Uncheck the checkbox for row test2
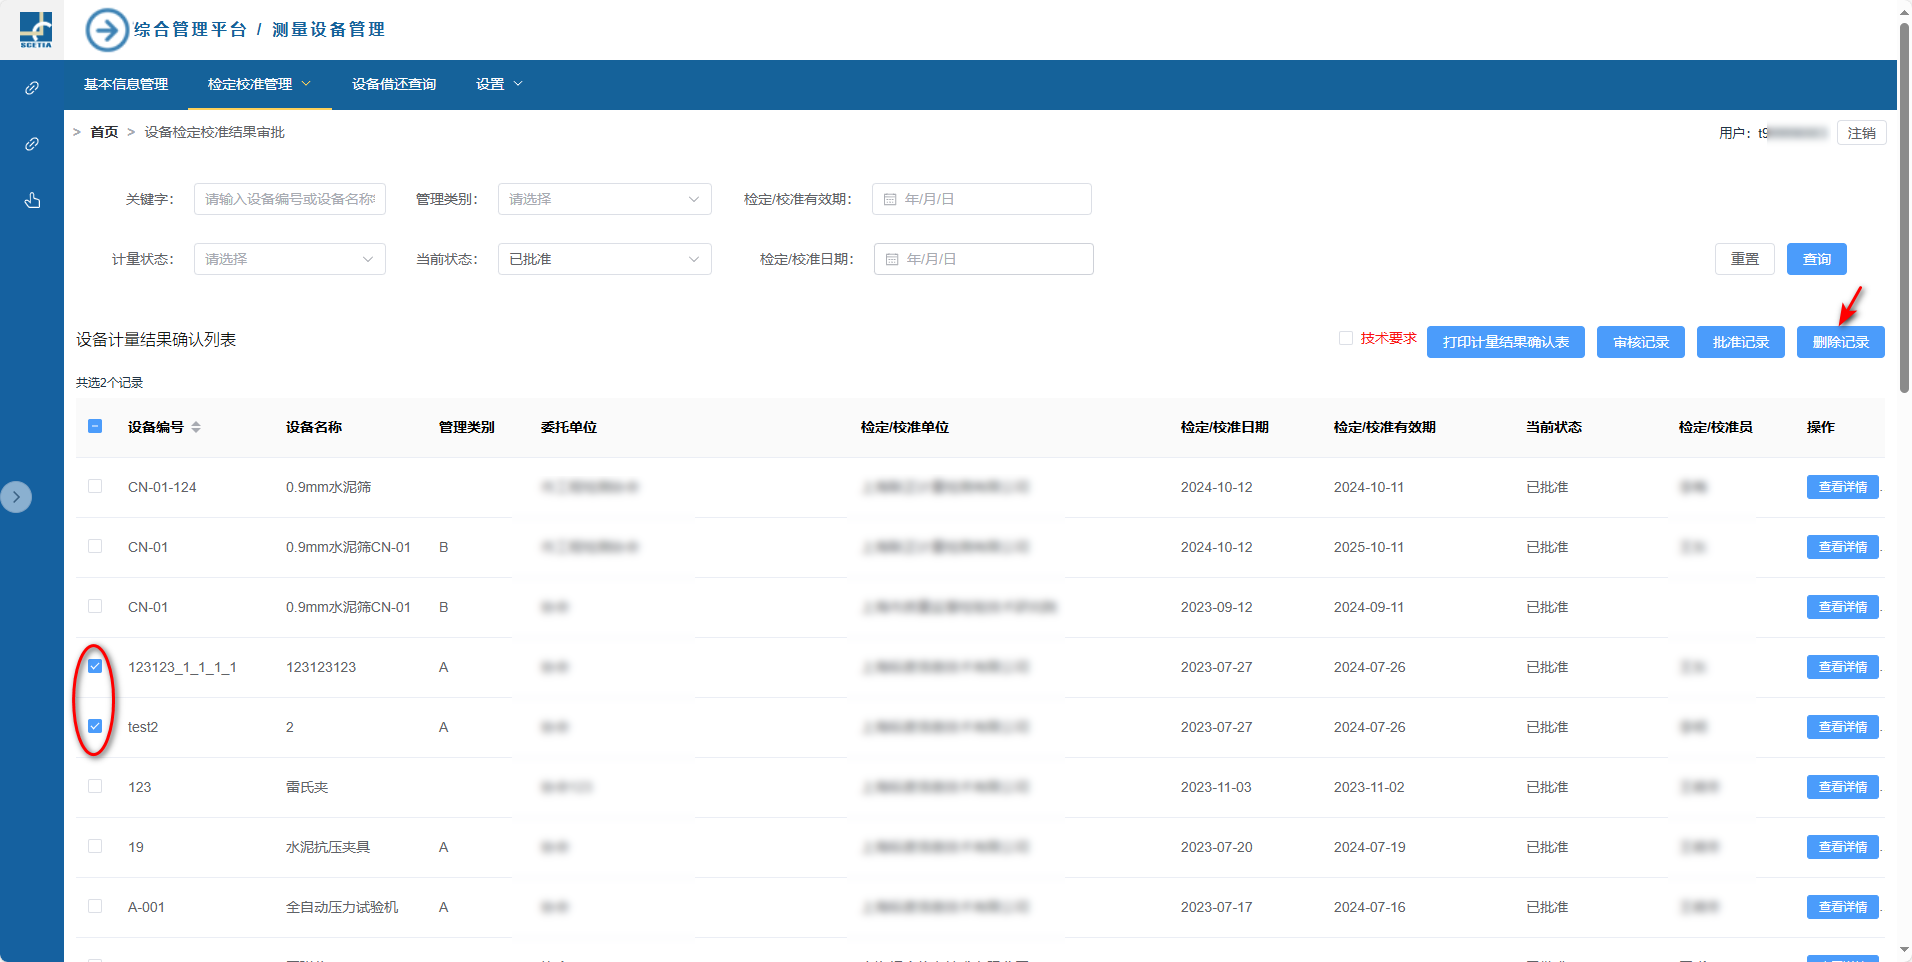This screenshot has width=1912, height=962. click(x=95, y=726)
